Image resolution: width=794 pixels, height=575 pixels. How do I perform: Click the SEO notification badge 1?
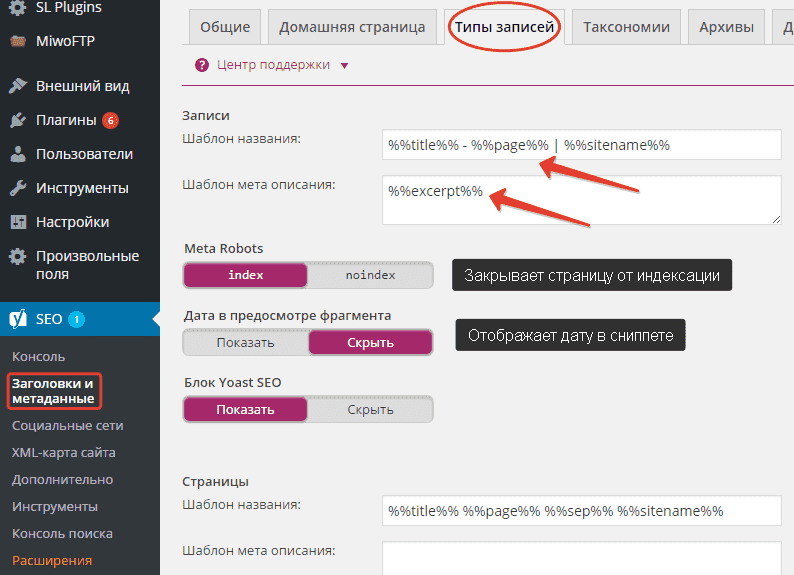[x=76, y=319]
